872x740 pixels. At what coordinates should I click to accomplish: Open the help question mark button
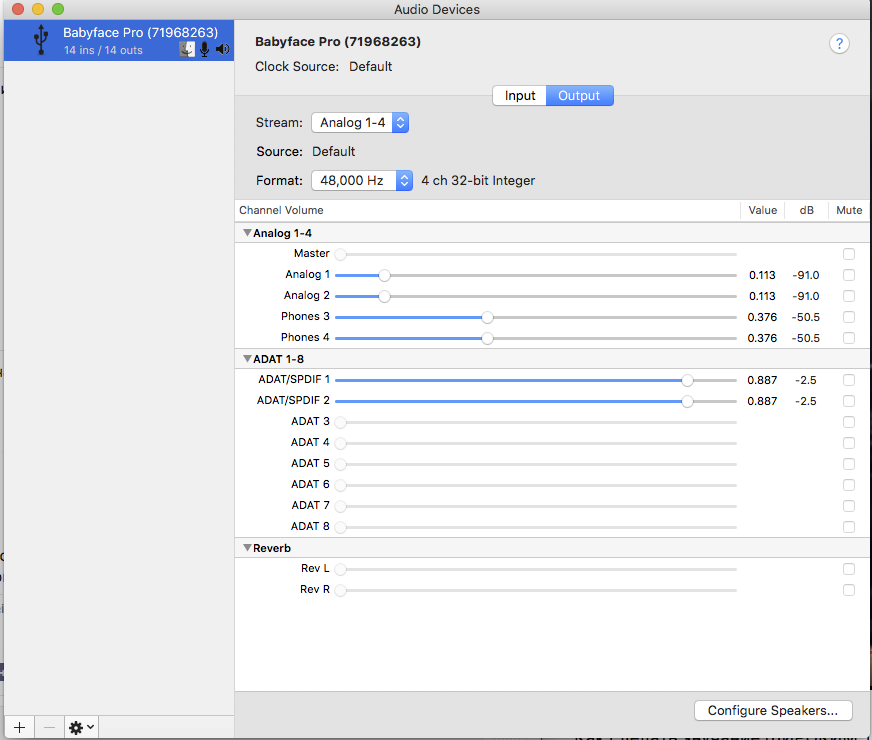coord(839,43)
